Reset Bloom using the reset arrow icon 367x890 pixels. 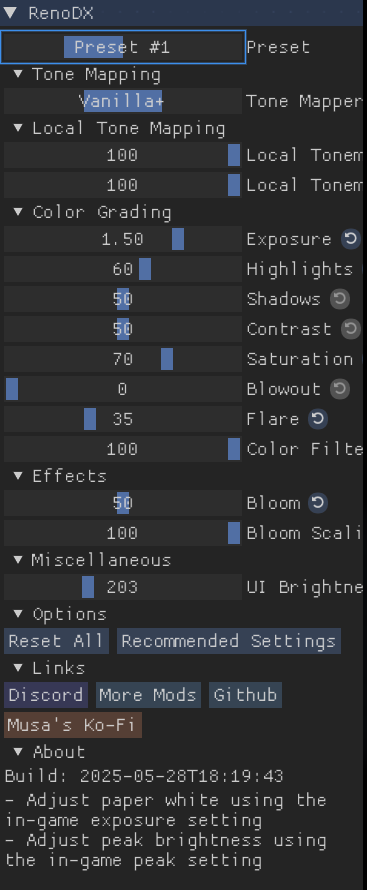tap(318, 503)
